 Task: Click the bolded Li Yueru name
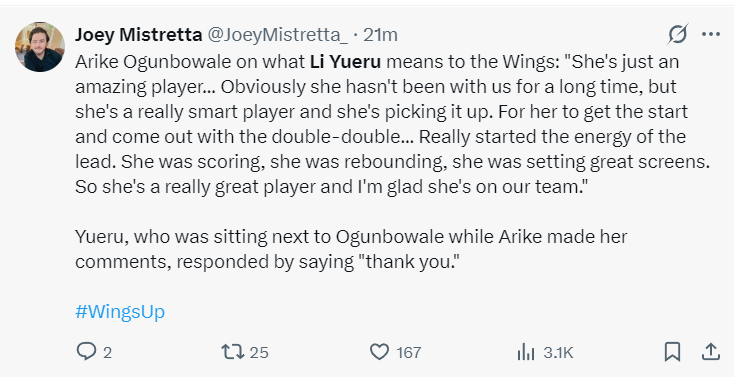[345, 62]
